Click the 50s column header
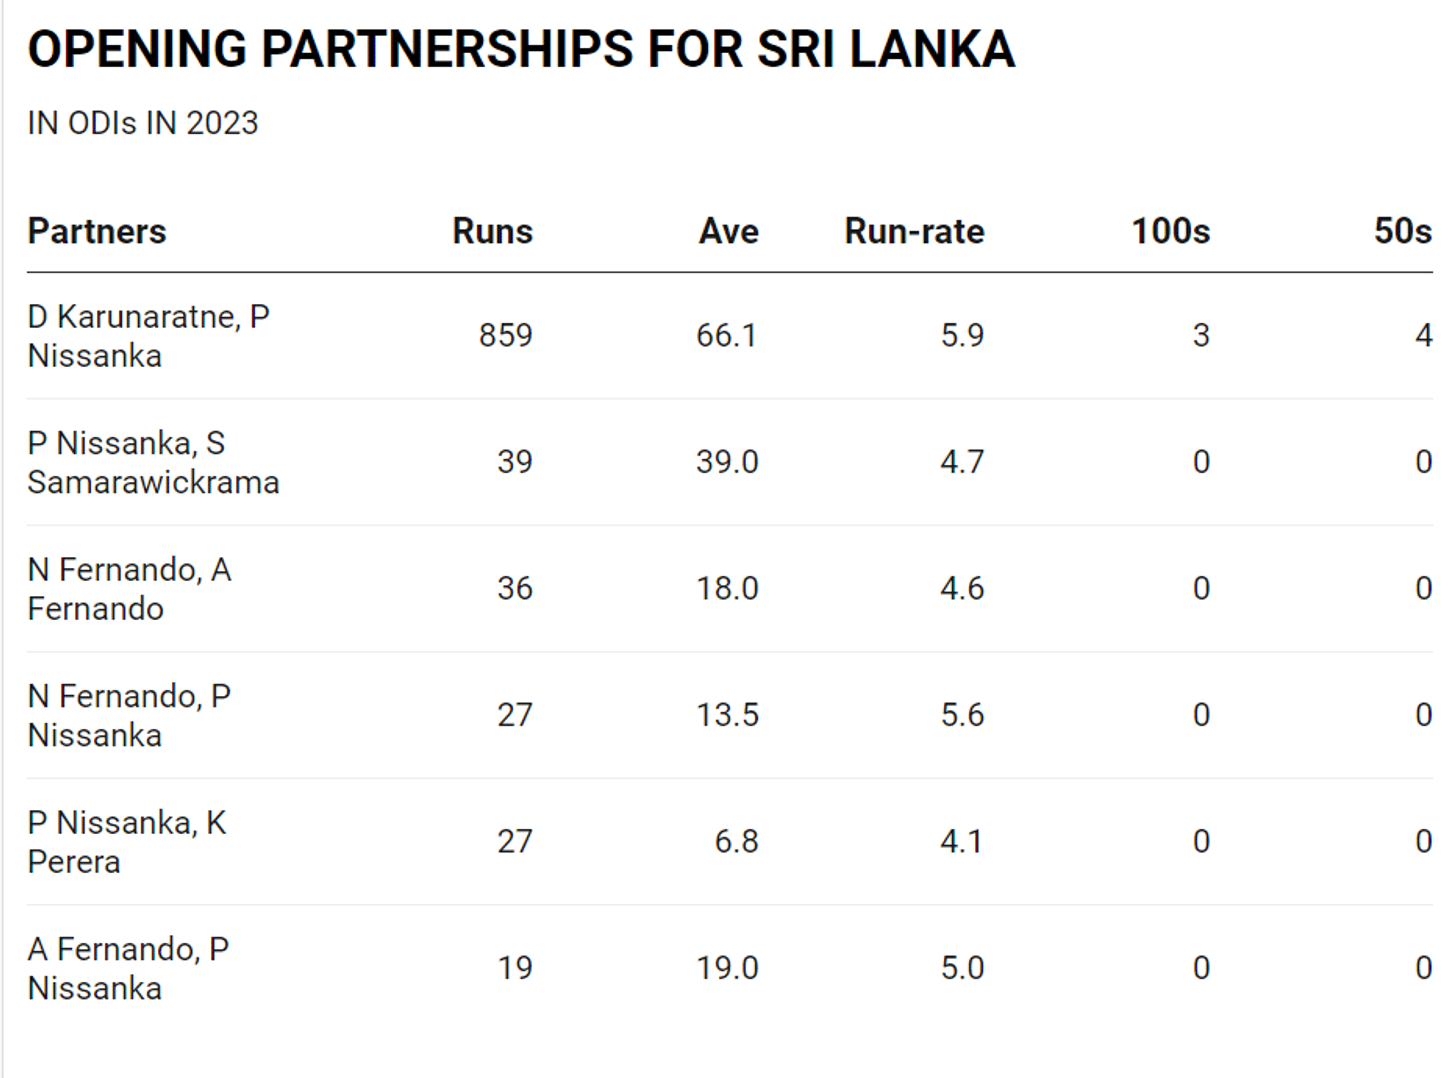Viewport: 1451px width, 1078px height. pyautogui.click(x=1402, y=231)
